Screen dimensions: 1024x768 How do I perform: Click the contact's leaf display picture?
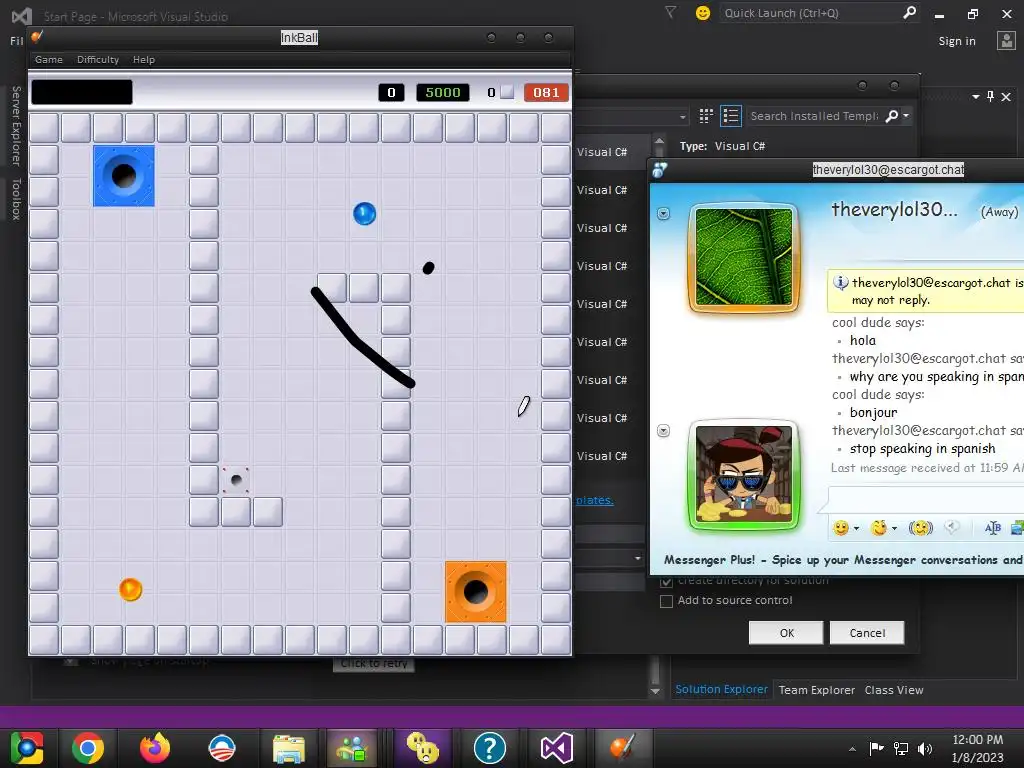click(x=744, y=257)
